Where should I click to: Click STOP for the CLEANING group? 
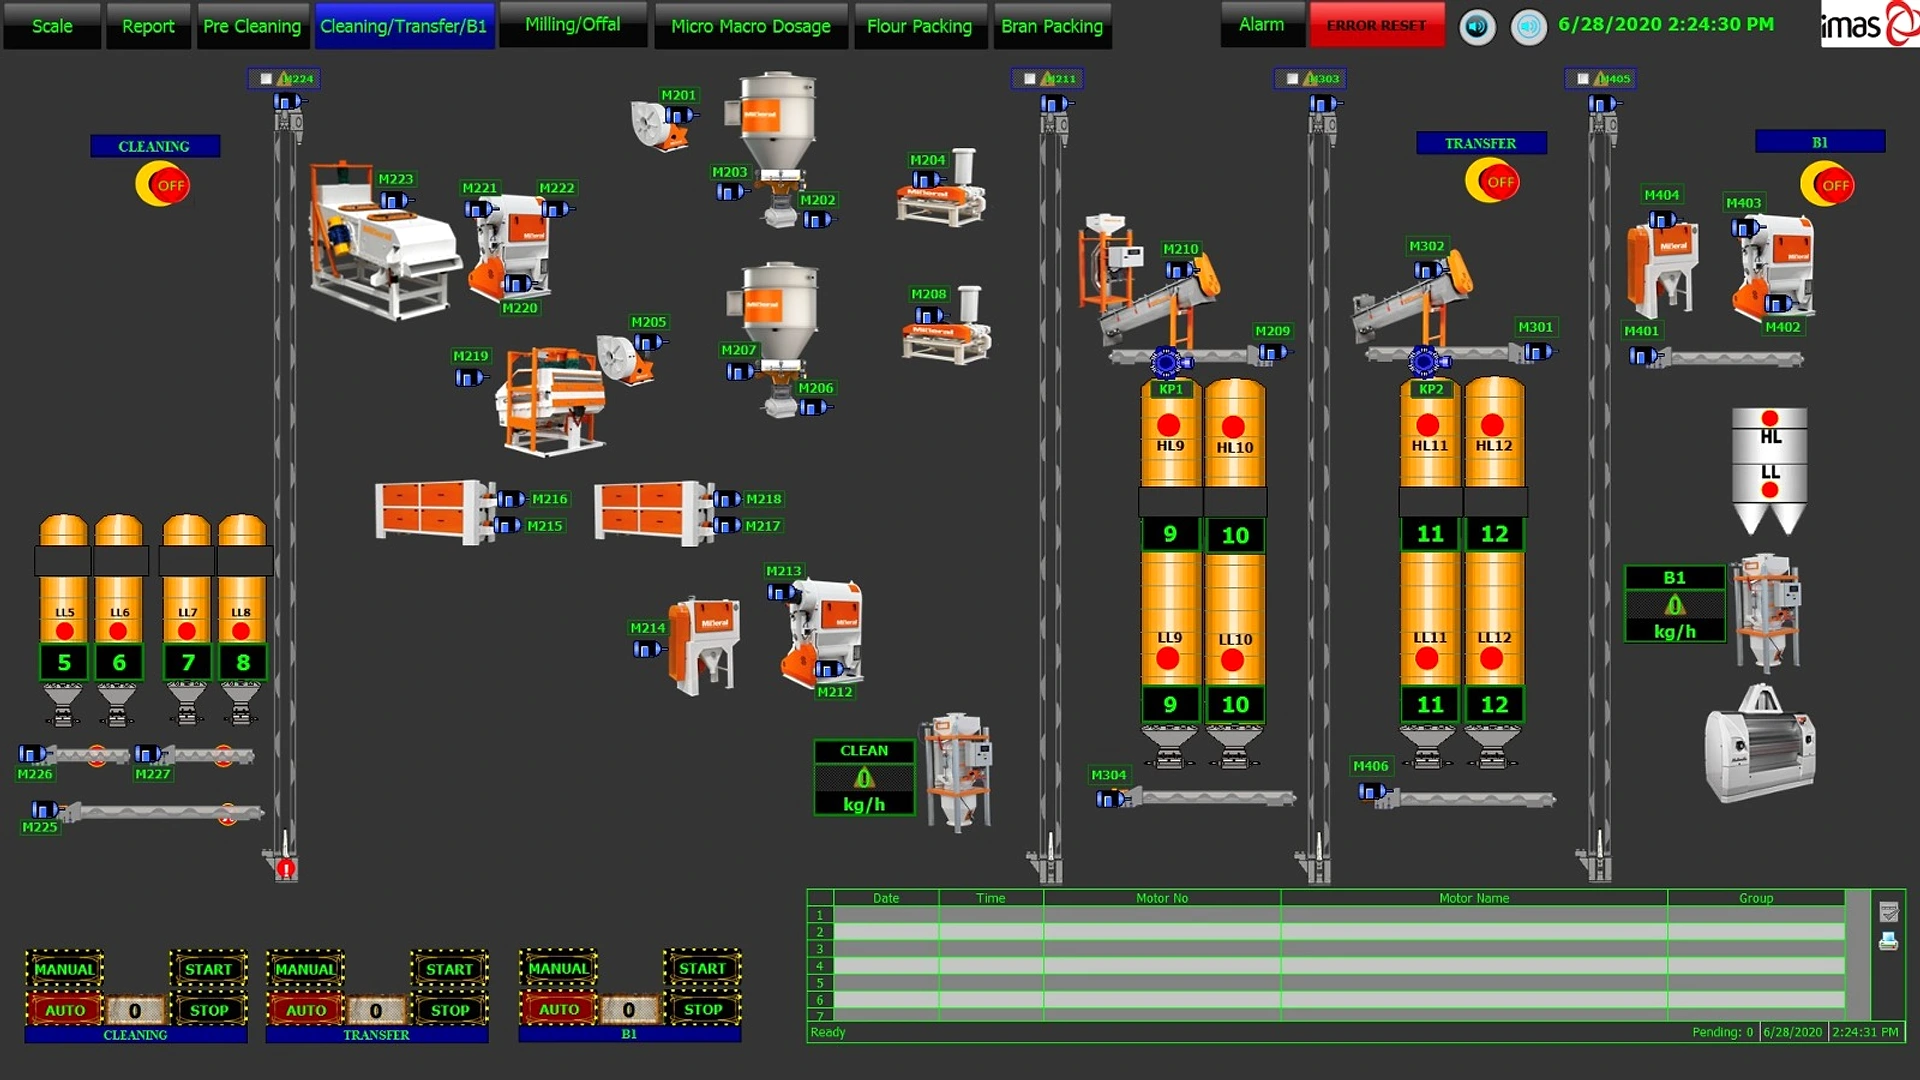(x=209, y=1010)
